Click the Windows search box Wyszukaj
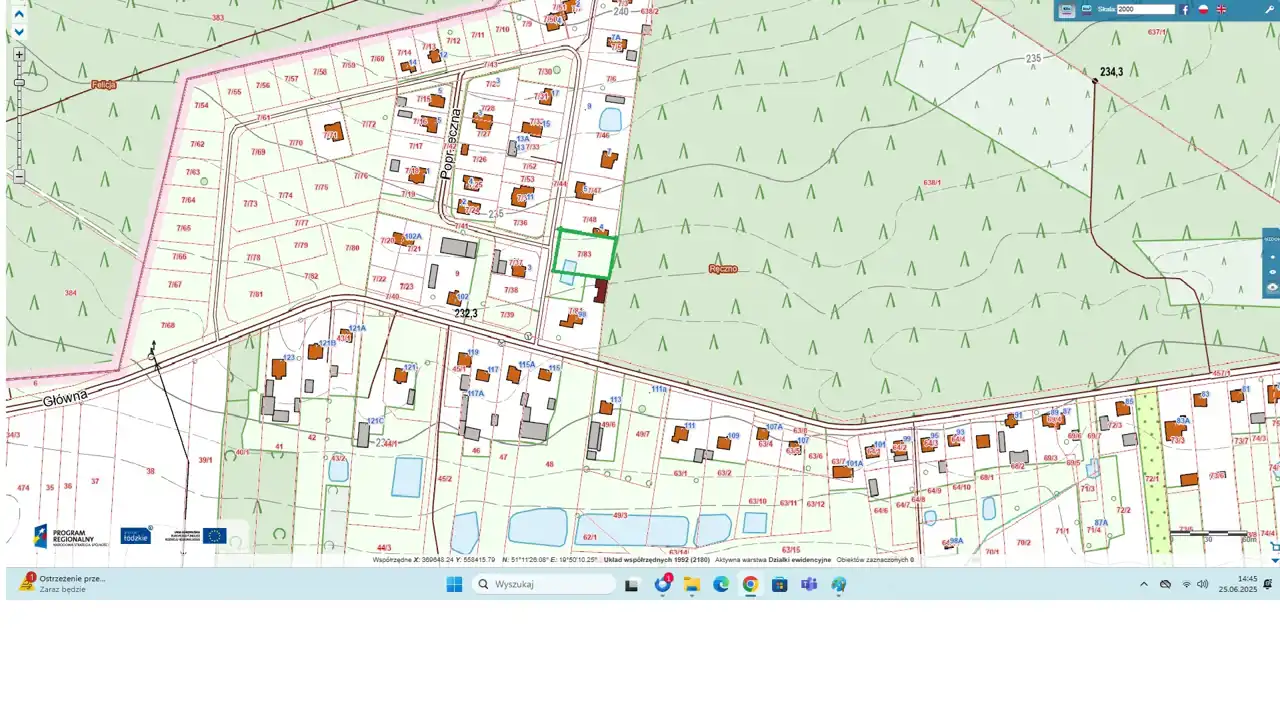This screenshot has width=1280, height=722. coord(545,585)
